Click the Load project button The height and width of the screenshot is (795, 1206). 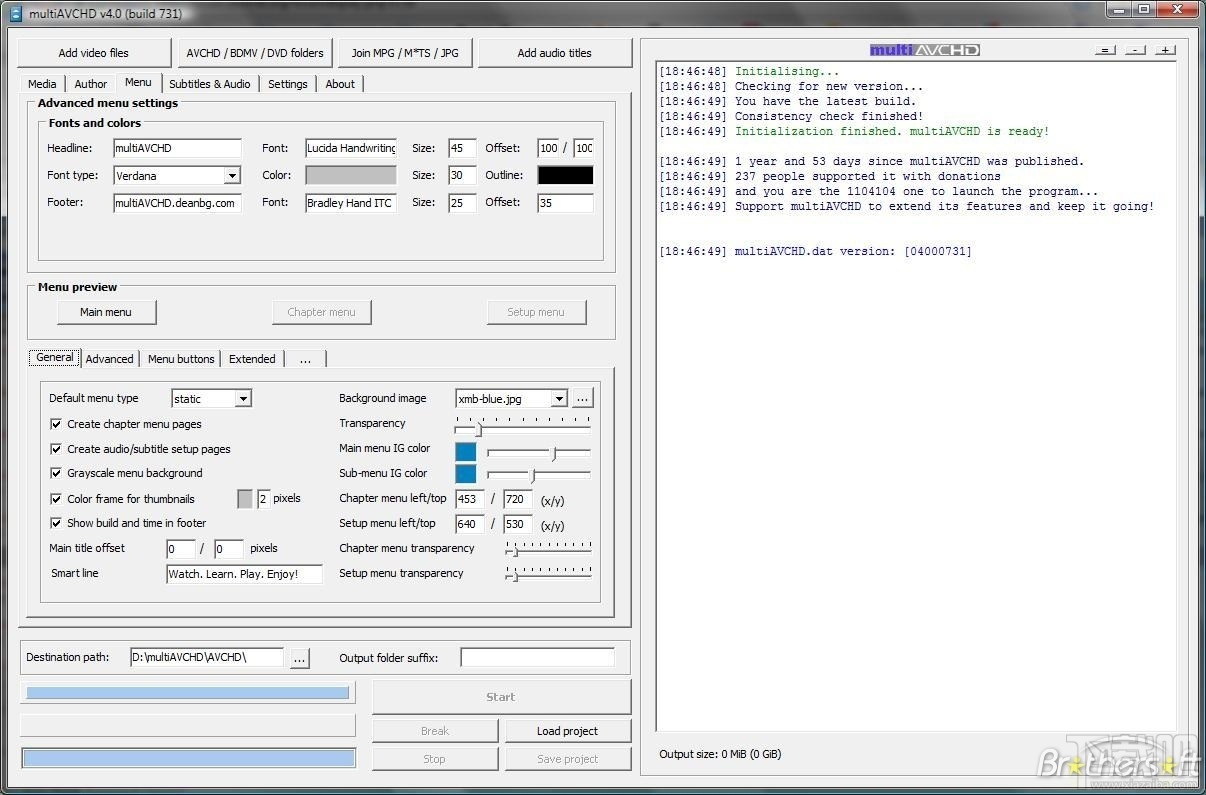pyautogui.click(x=568, y=730)
